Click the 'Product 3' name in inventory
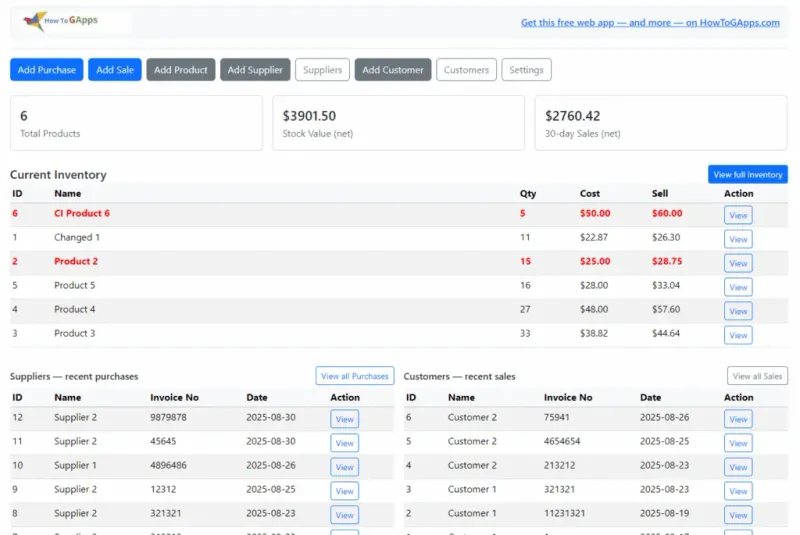Image resolution: width=800 pixels, height=535 pixels. coord(74,333)
